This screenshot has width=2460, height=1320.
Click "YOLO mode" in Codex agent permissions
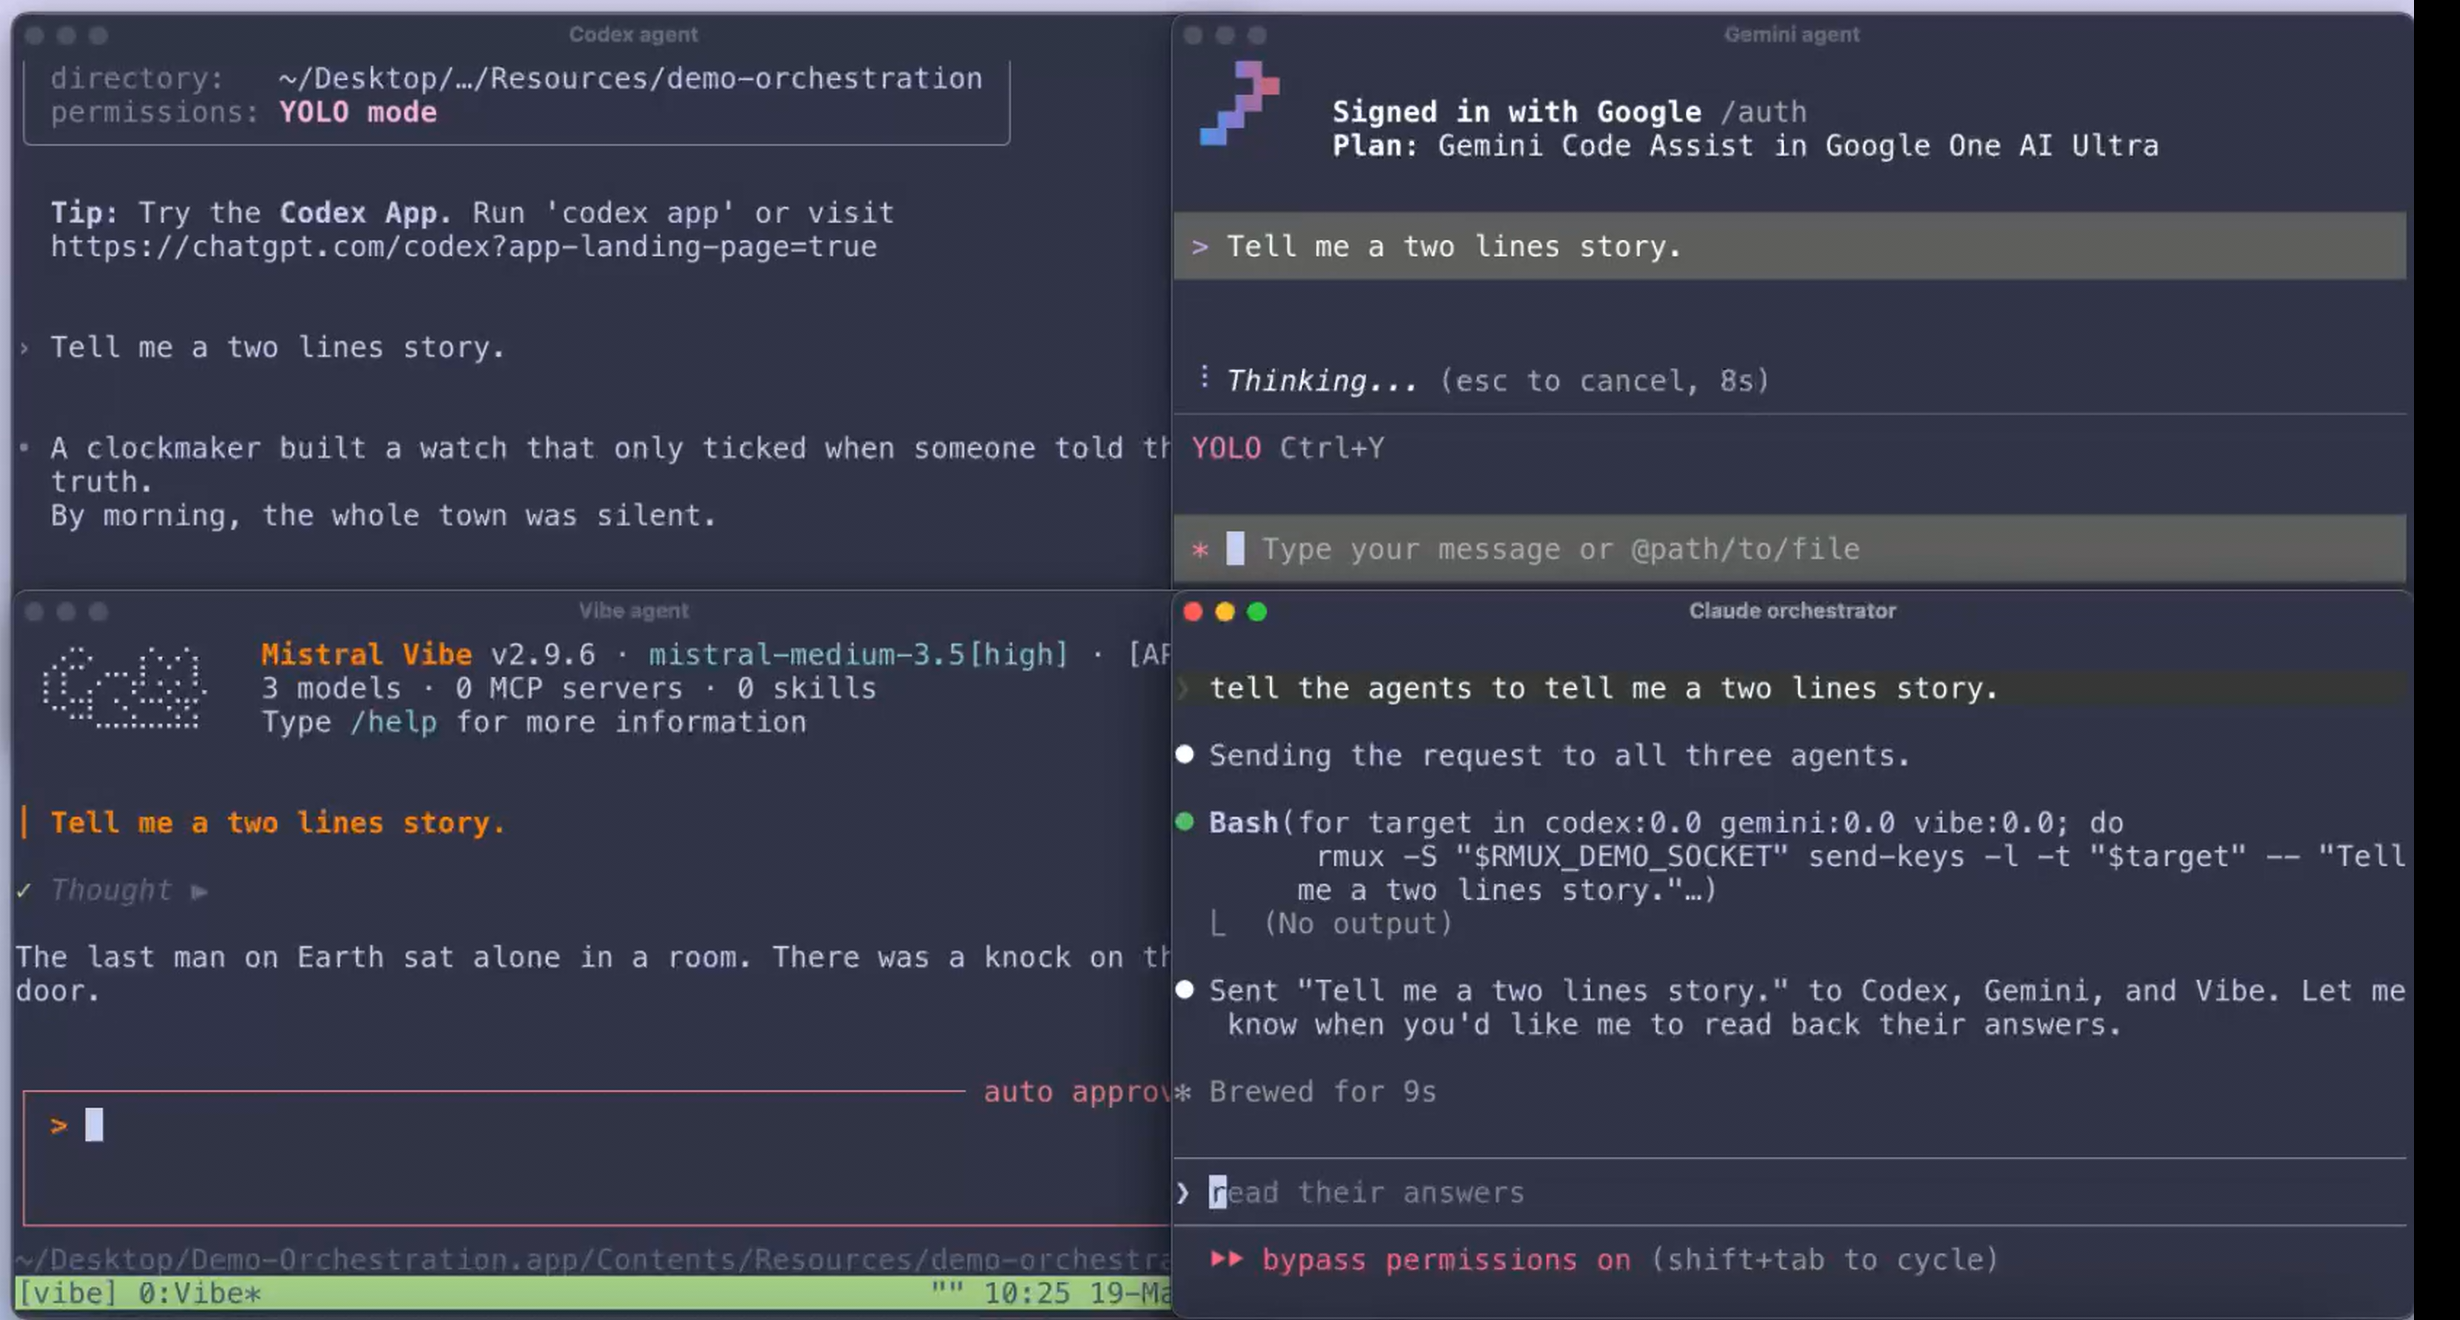point(358,112)
